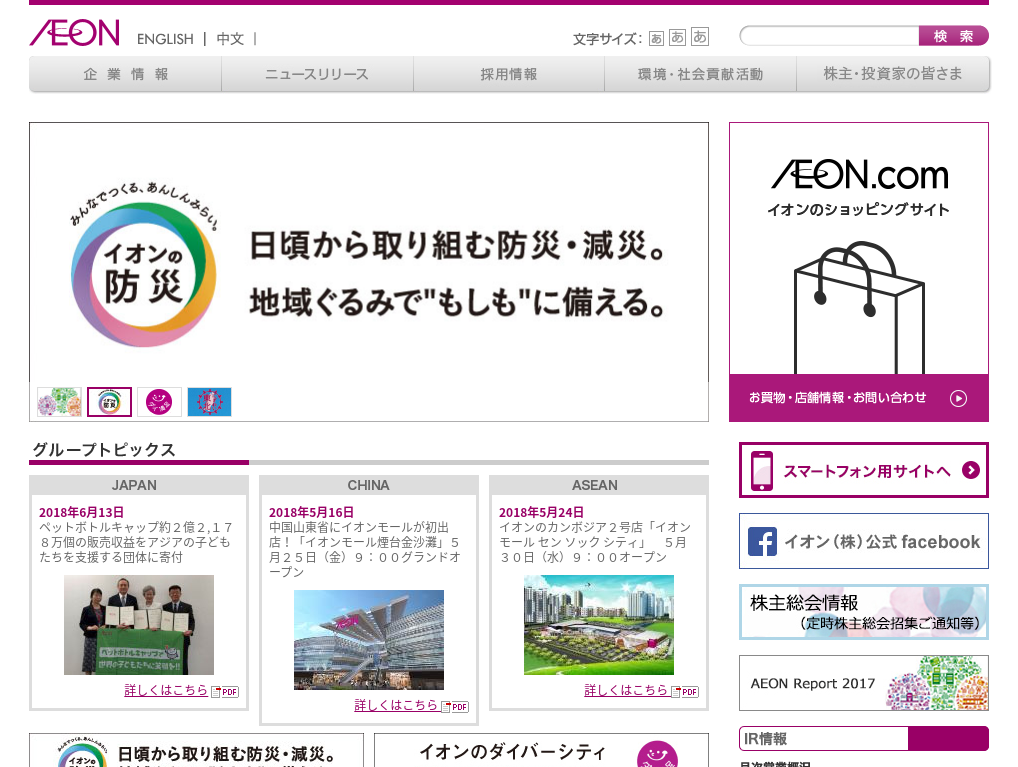Set font size to small あ

point(656,39)
